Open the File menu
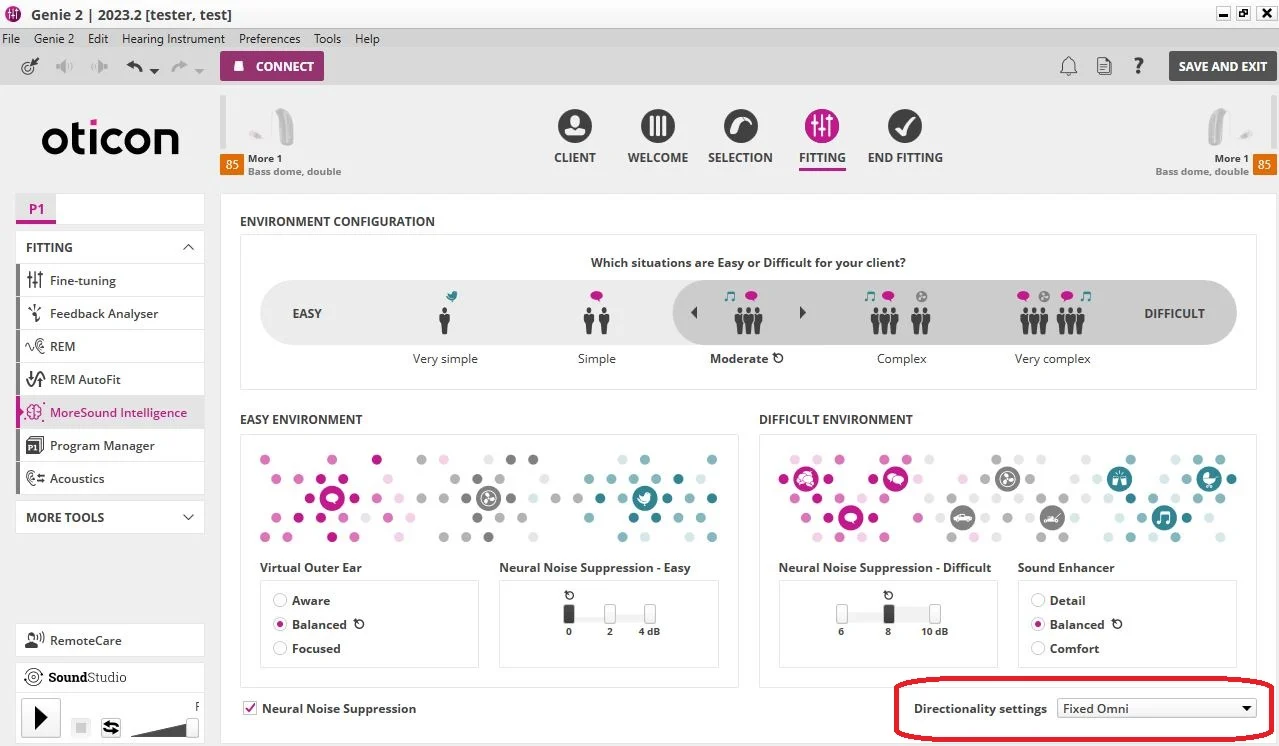Viewport: 1279px width, 746px height. pyautogui.click(x=11, y=39)
